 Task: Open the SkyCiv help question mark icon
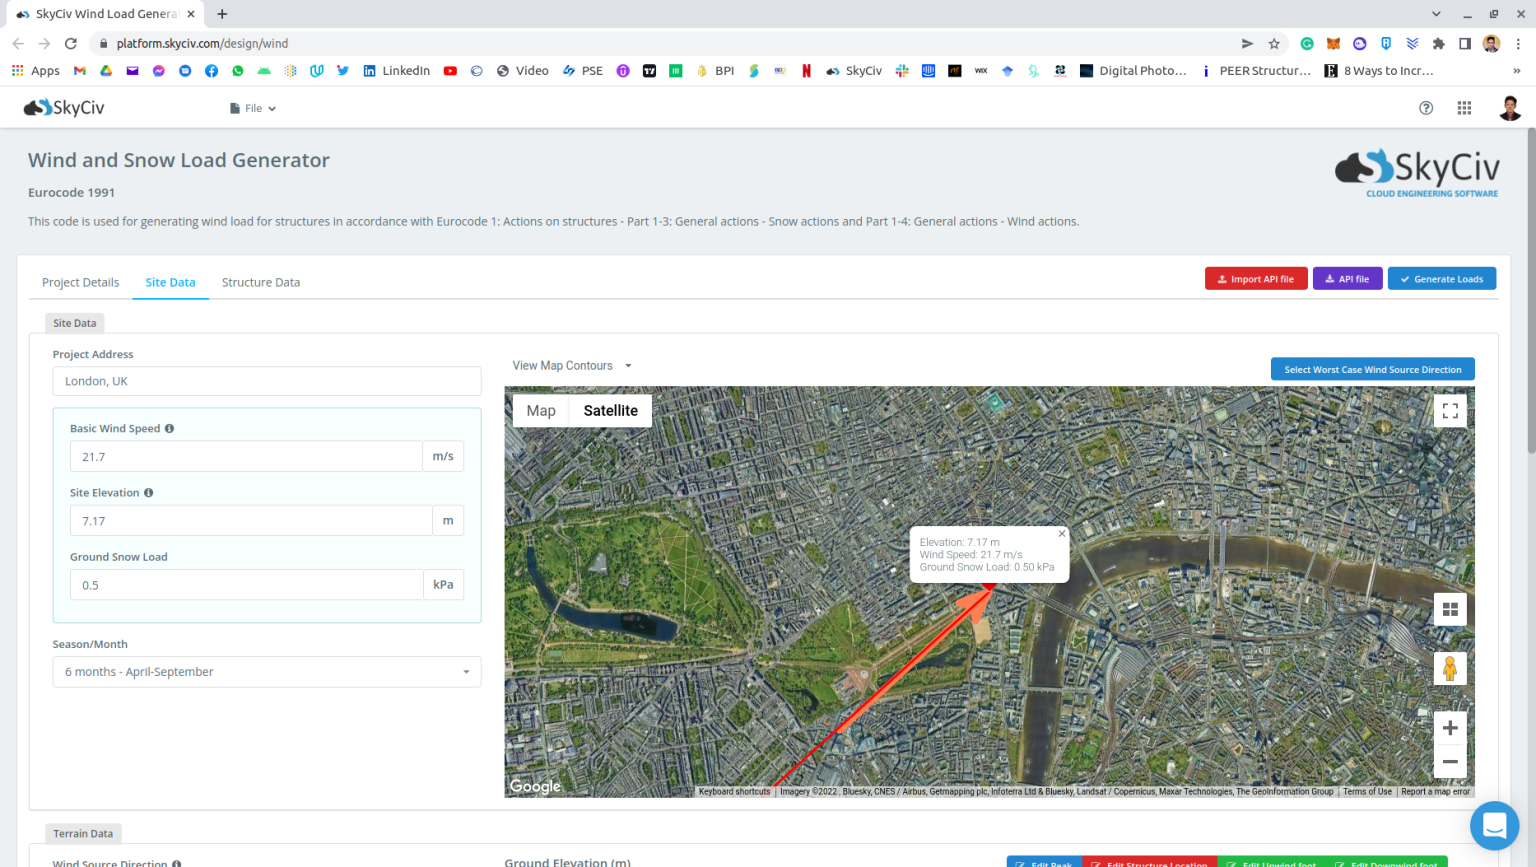1426,108
